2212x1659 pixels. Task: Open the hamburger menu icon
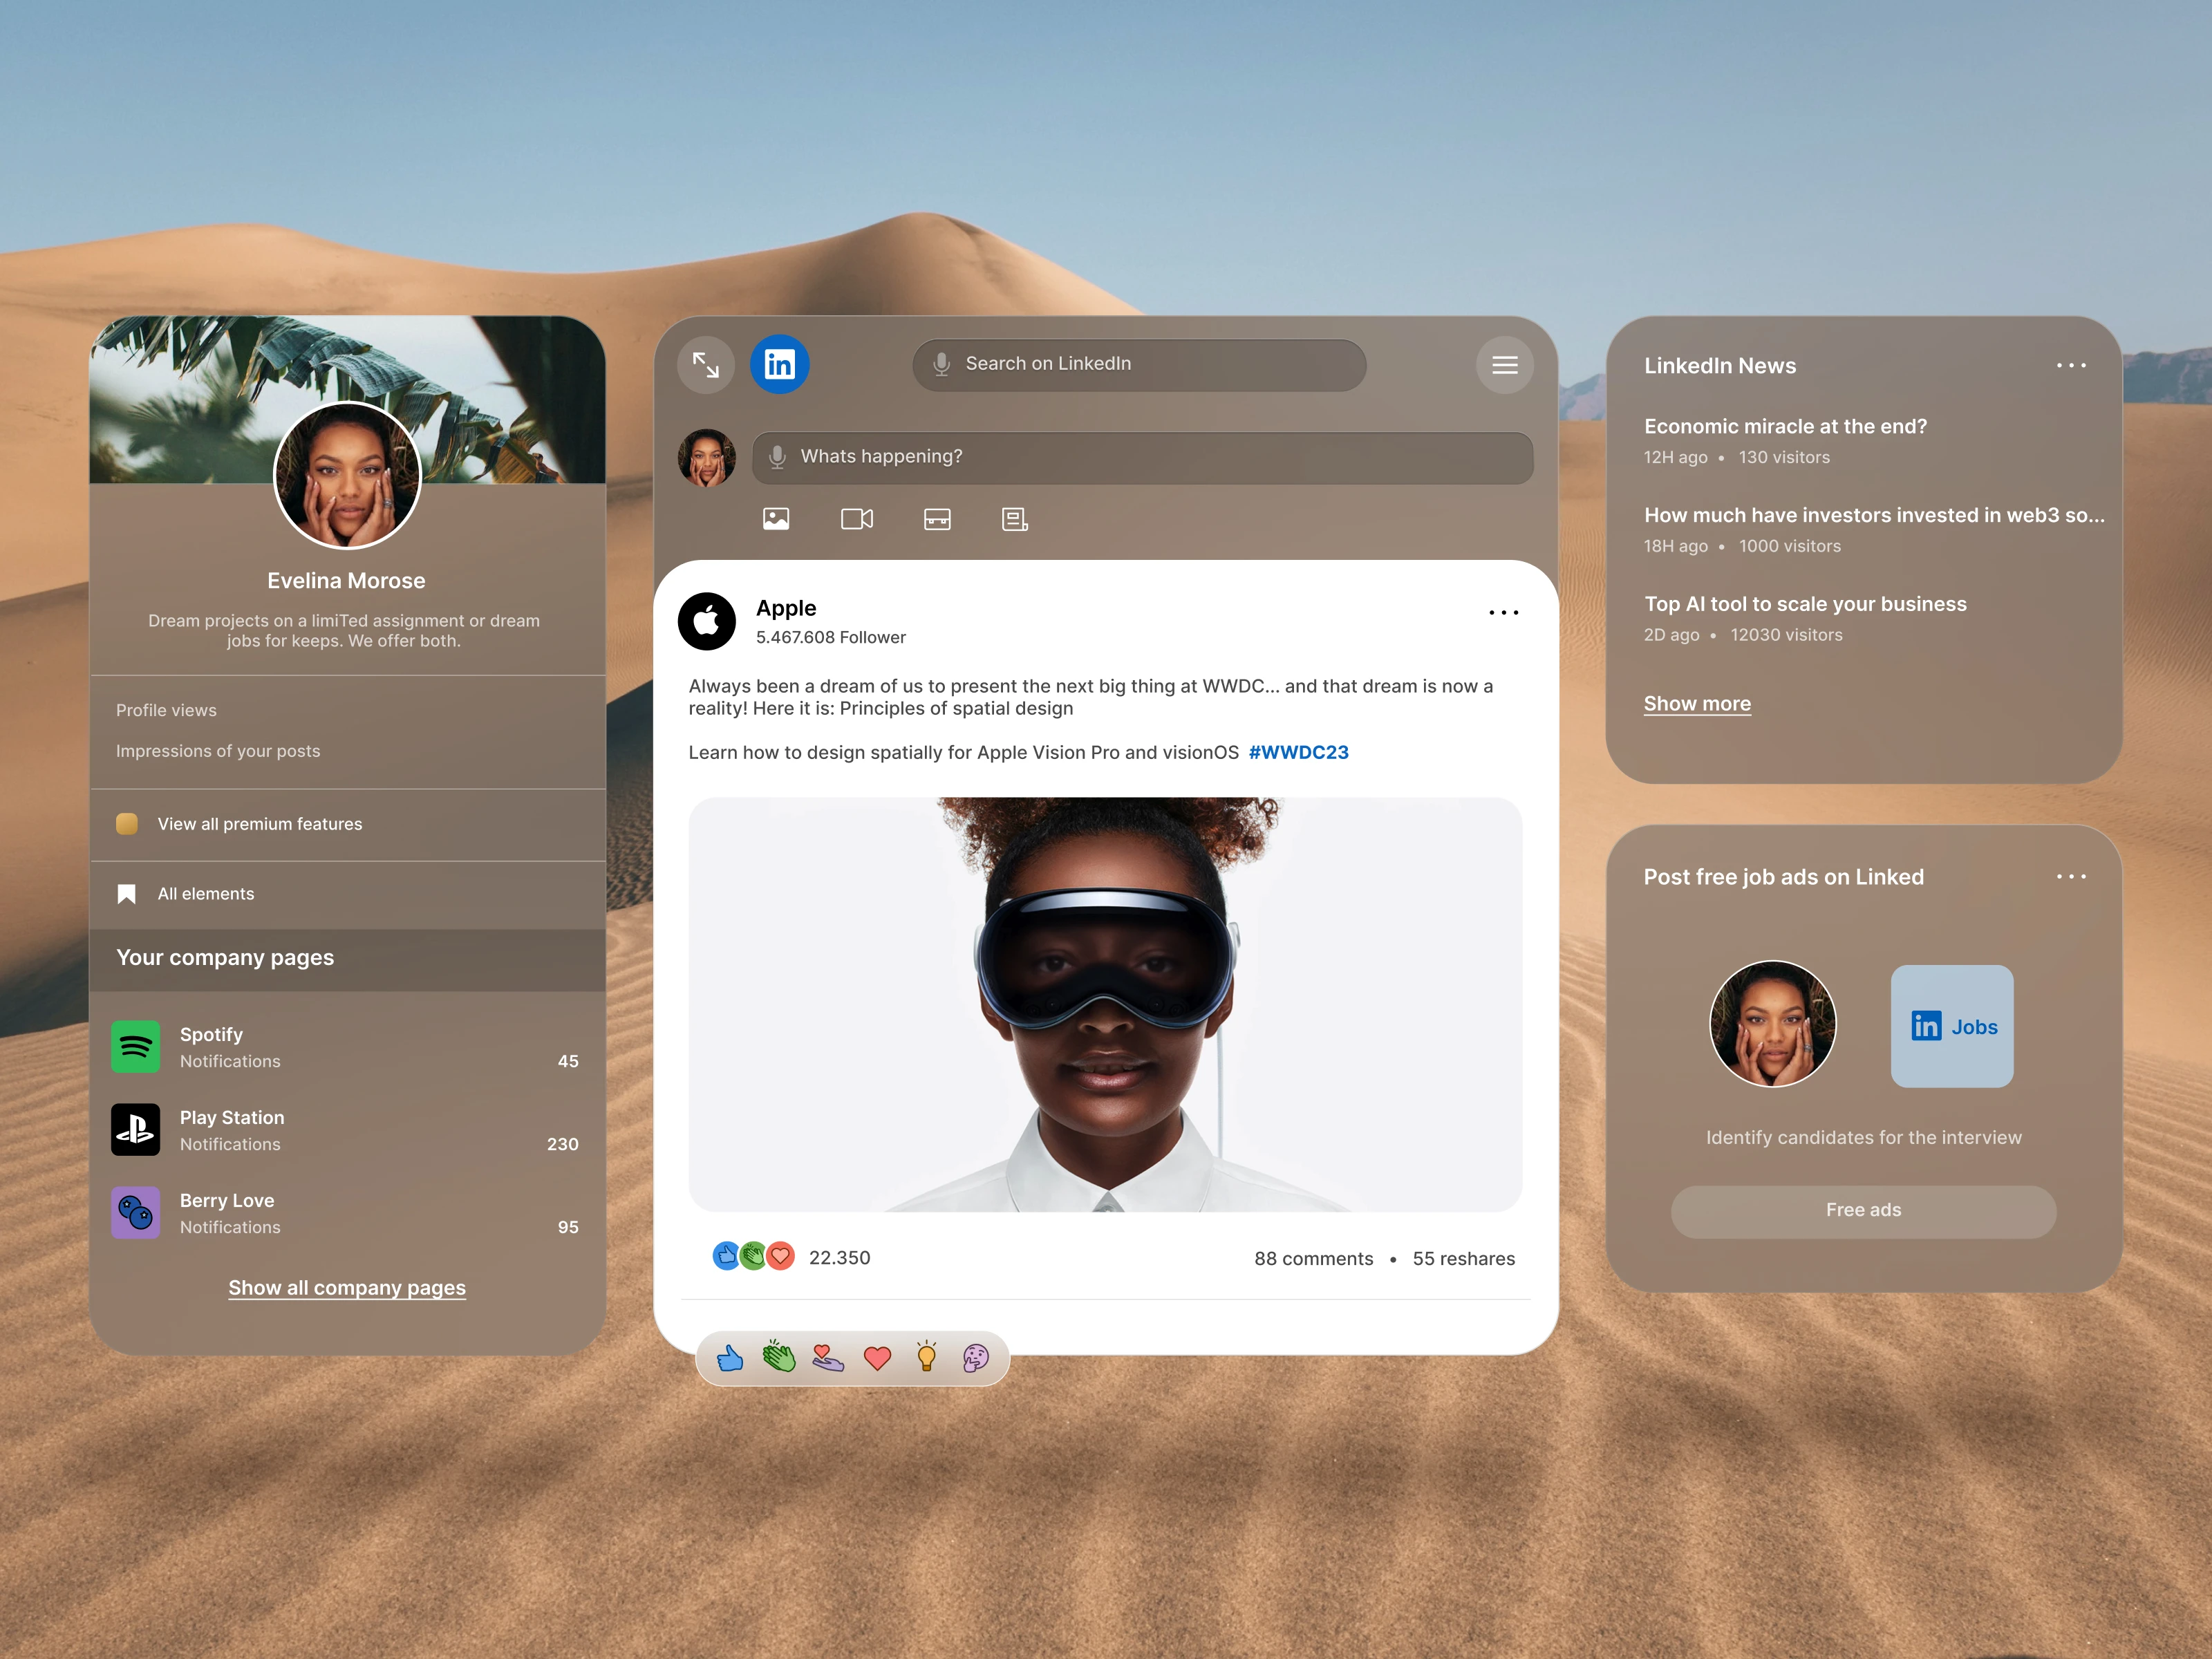[x=1505, y=365]
